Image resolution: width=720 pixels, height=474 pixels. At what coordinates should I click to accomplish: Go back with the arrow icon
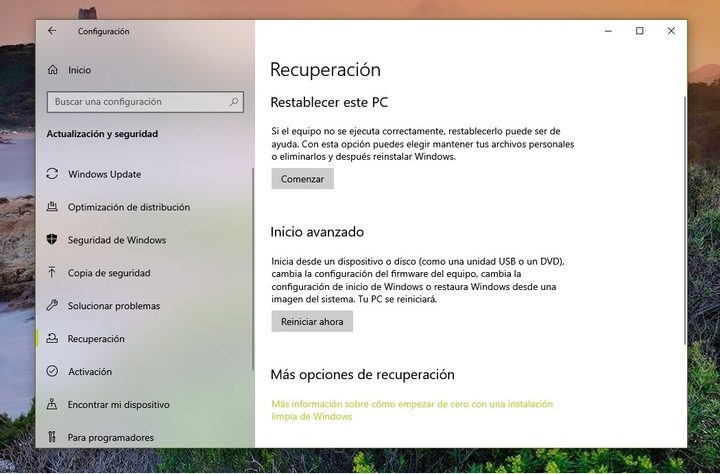[52, 31]
